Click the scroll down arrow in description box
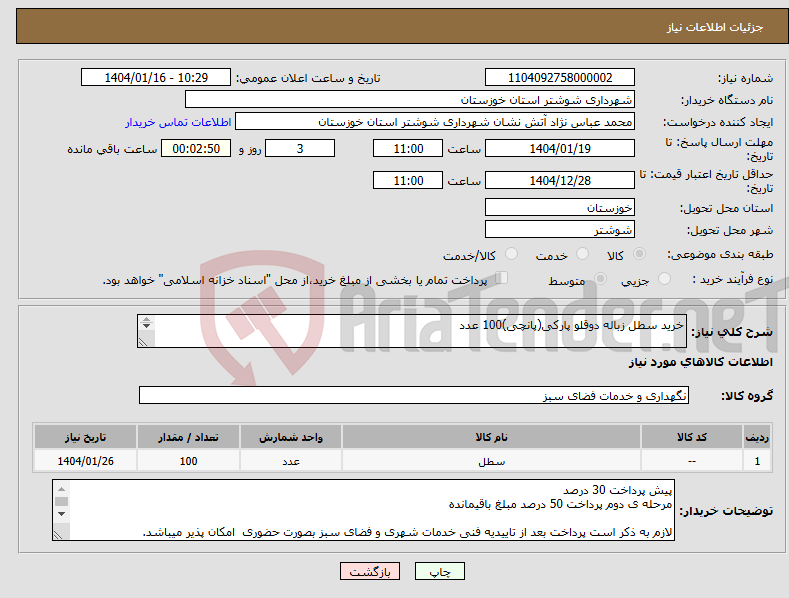The width and height of the screenshot is (789, 598). coord(146,326)
